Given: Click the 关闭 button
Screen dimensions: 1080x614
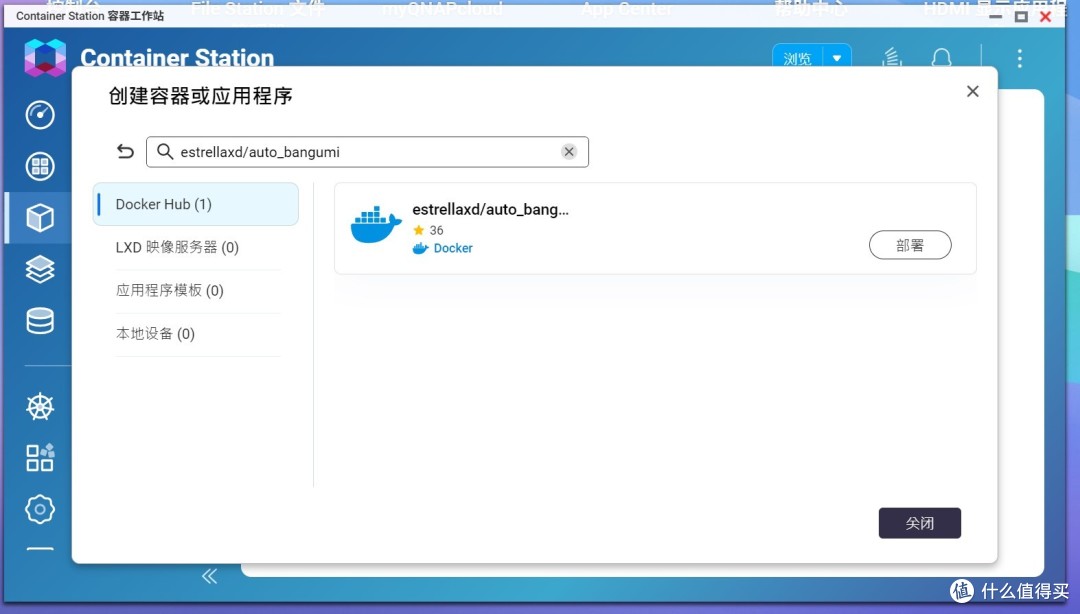Looking at the screenshot, I should click(x=920, y=523).
